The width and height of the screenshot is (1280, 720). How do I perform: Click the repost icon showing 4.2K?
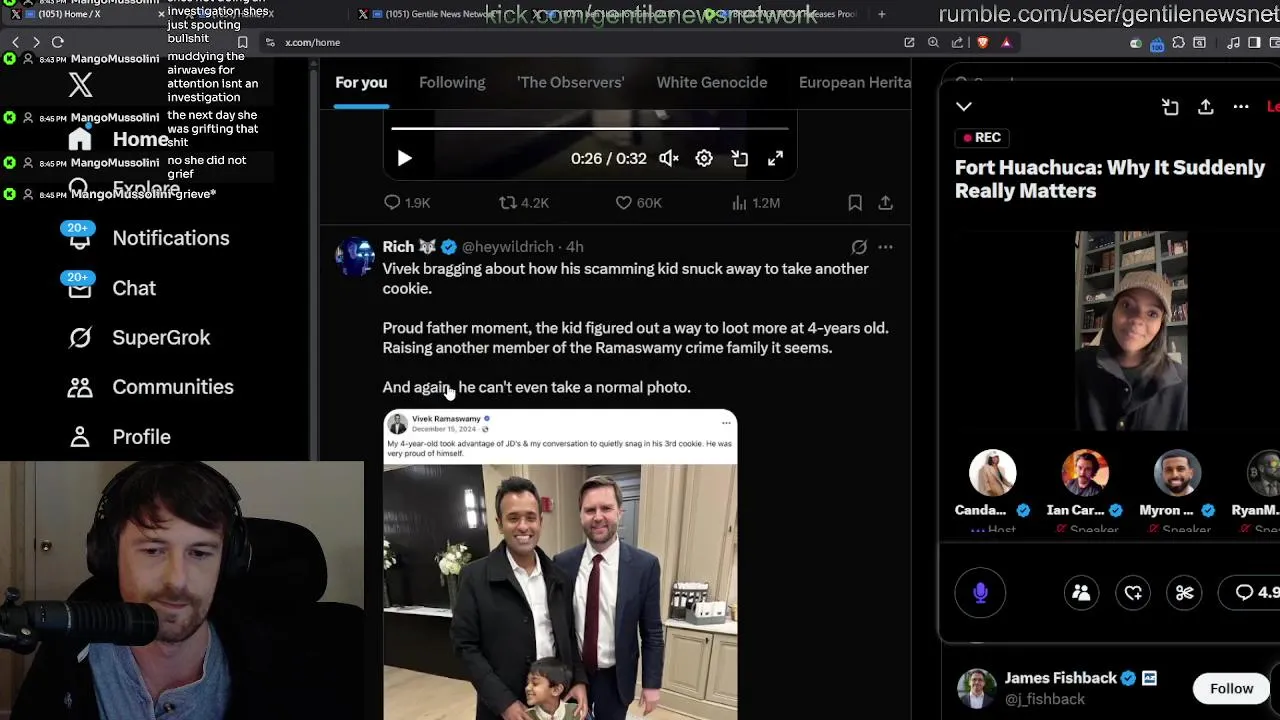coord(508,203)
